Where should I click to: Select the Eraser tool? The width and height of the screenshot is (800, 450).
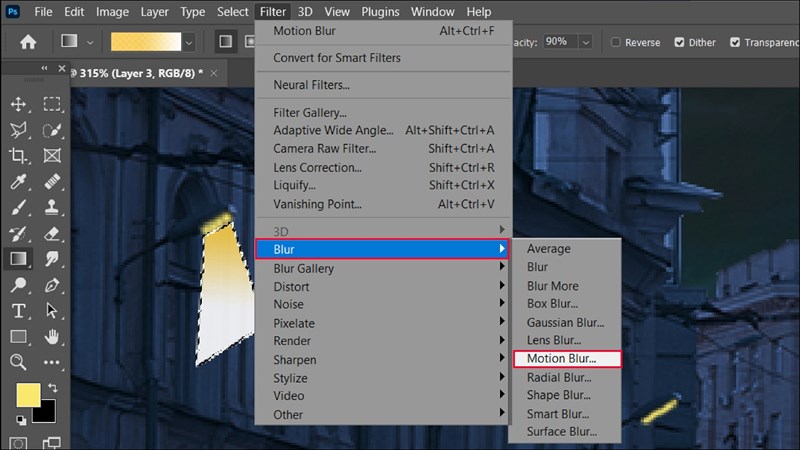tap(52, 234)
